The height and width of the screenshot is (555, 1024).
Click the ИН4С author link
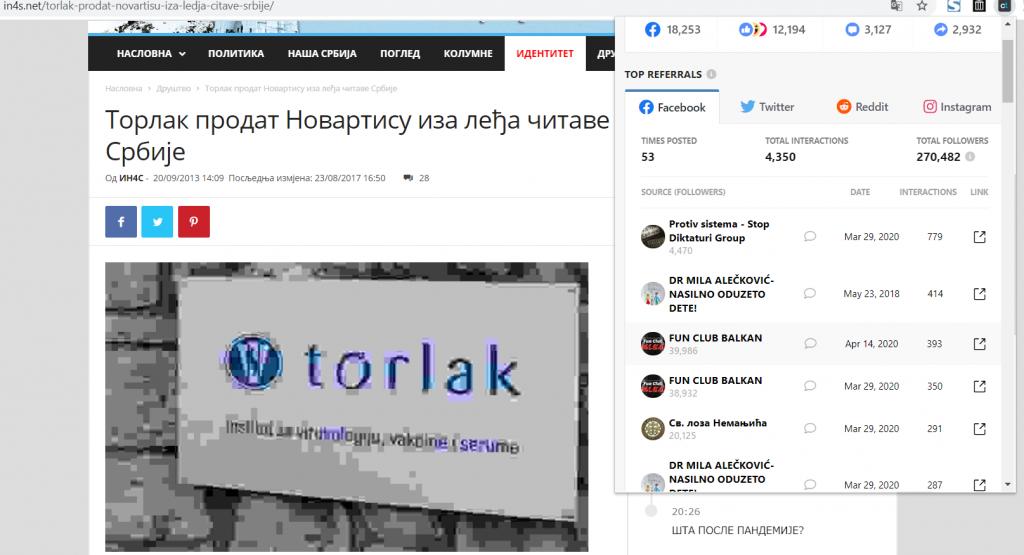(x=131, y=178)
